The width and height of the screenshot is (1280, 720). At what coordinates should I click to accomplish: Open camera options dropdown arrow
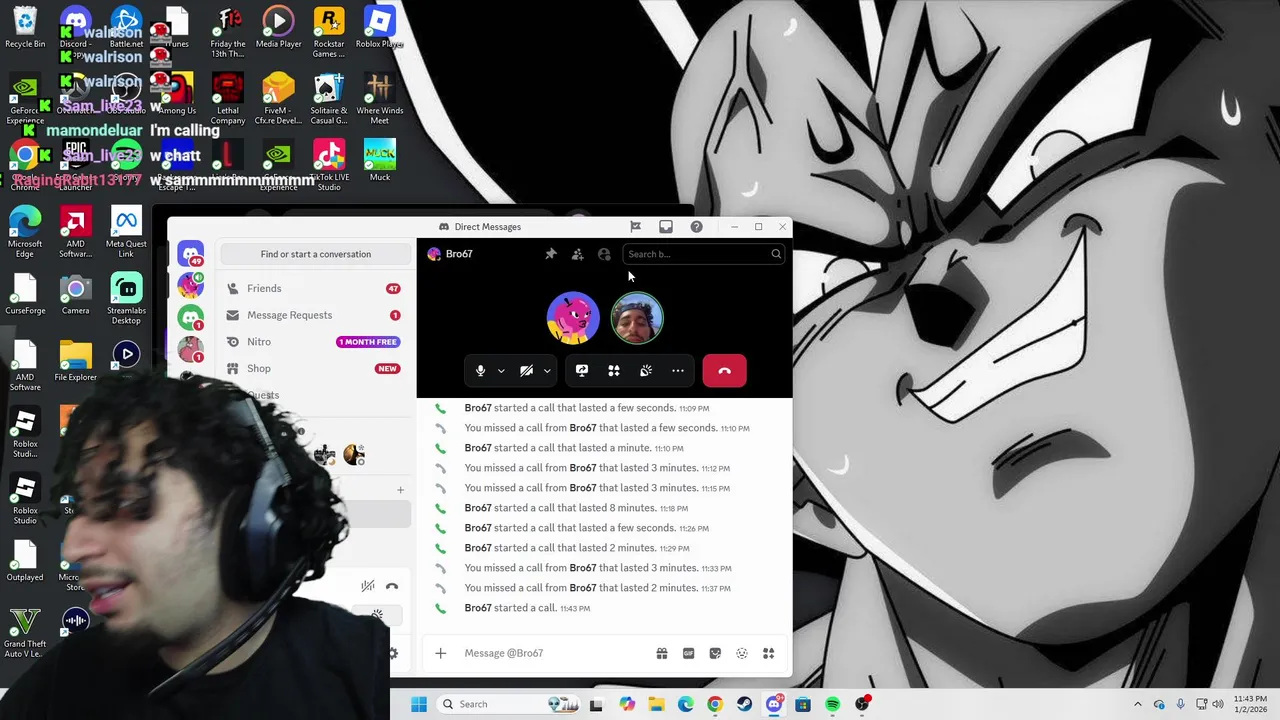(x=547, y=371)
